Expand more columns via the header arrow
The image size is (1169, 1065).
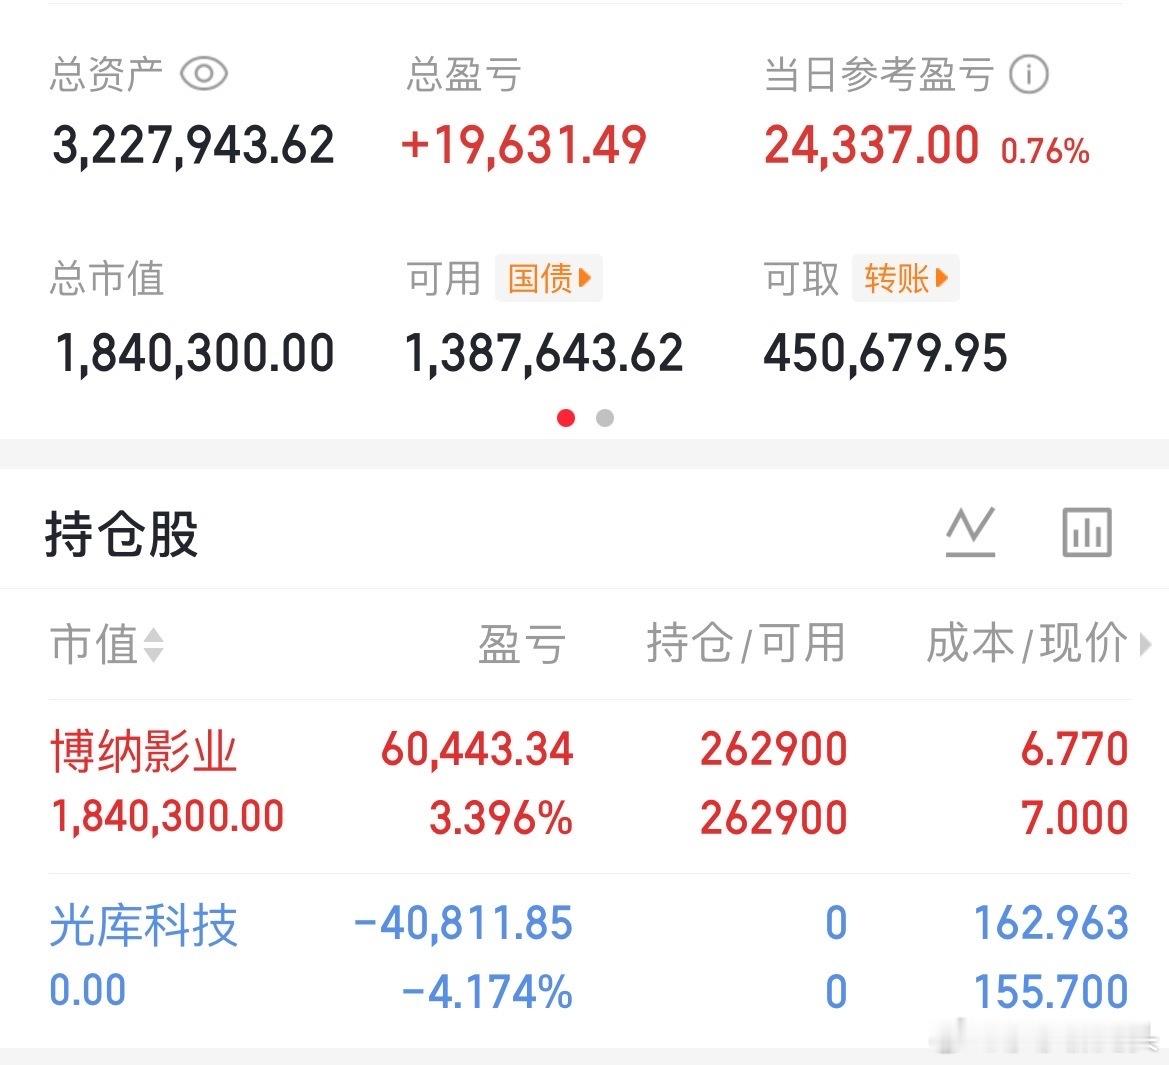(1148, 645)
